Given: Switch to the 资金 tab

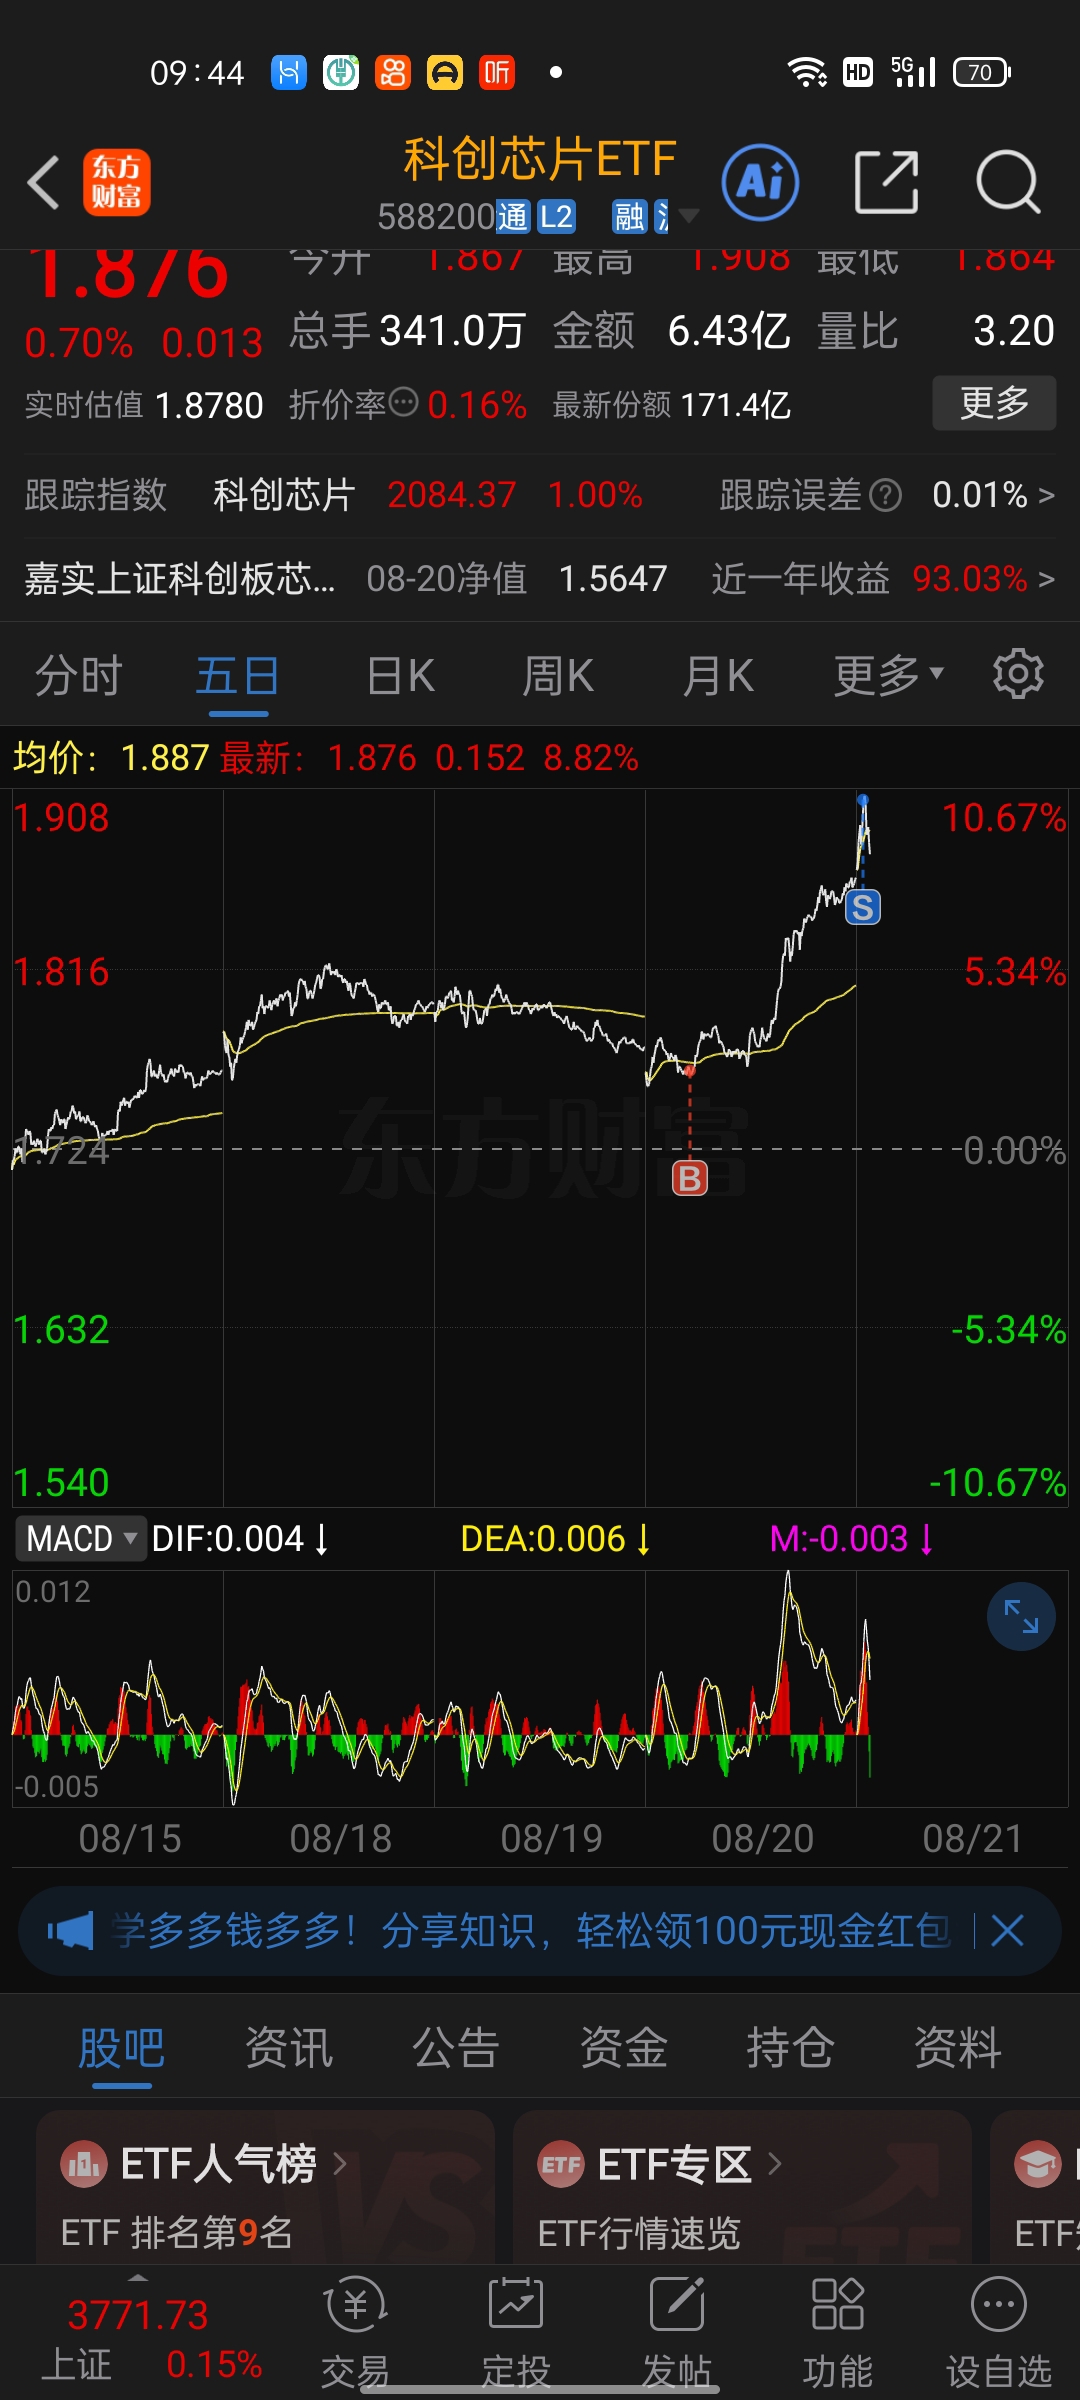Looking at the screenshot, I should tap(623, 2047).
